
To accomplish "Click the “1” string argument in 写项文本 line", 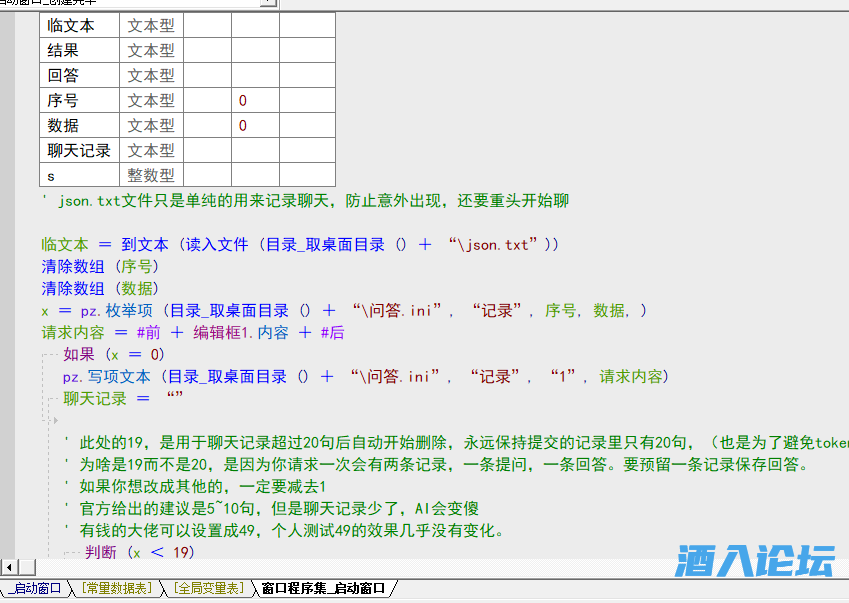I will 562,377.
